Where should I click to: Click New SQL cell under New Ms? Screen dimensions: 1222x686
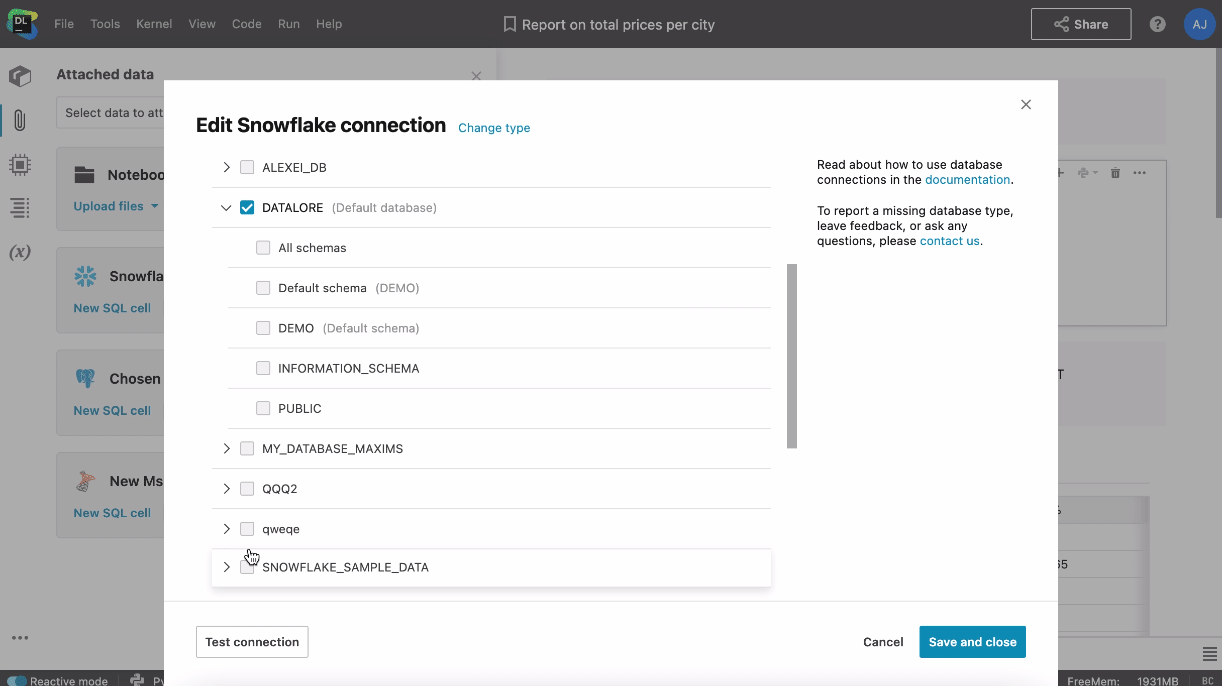[112, 513]
